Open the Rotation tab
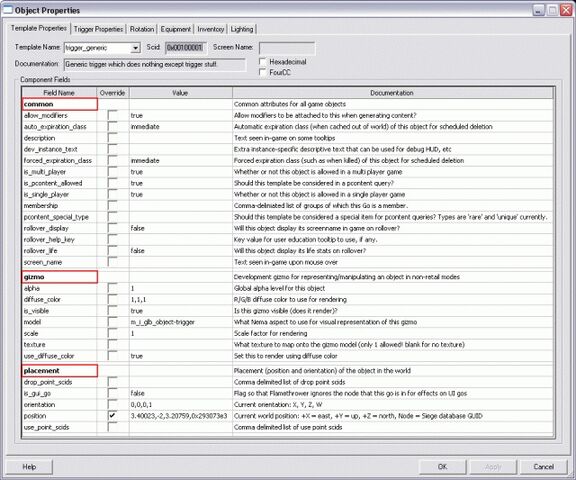This screenshot has width=576, height=480. [x=142, y=29]
